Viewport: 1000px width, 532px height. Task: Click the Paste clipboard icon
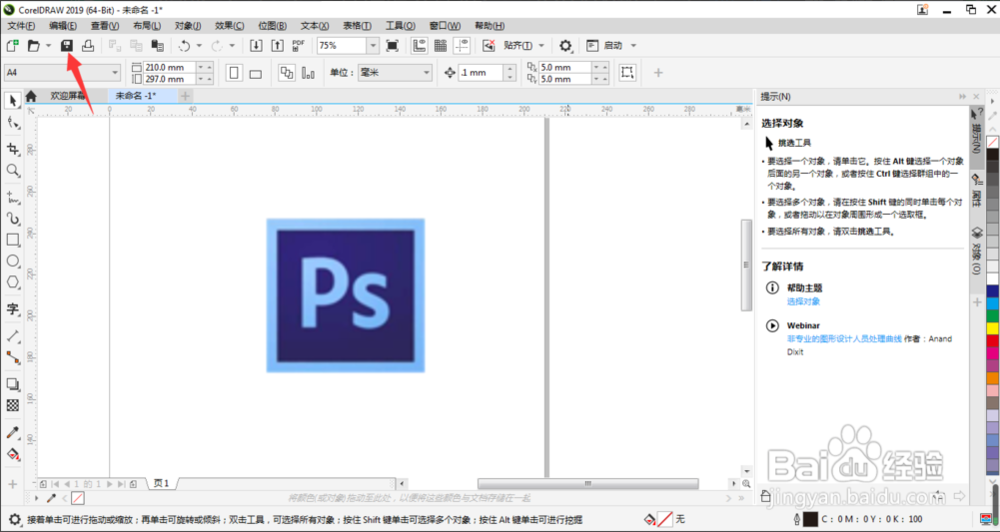pos(157,45)
